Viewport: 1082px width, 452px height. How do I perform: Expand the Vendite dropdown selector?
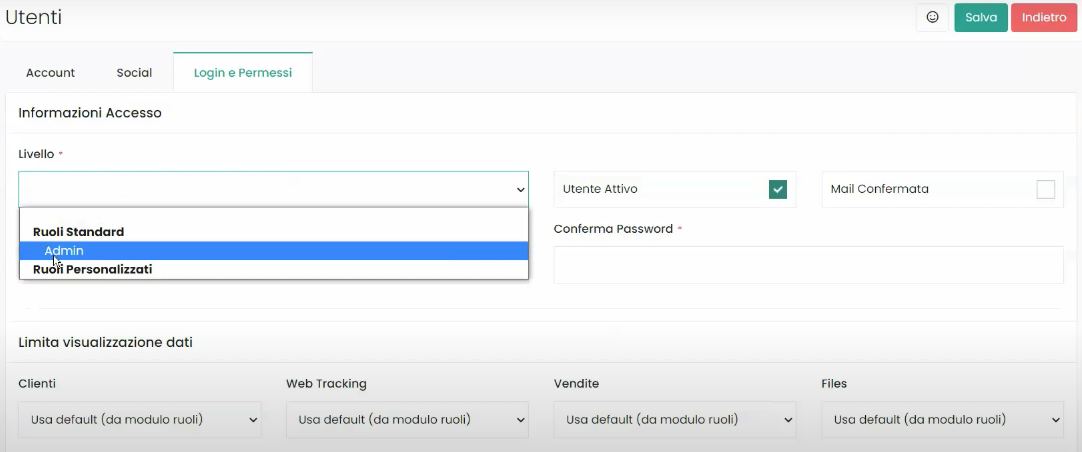tap(674, 420)
